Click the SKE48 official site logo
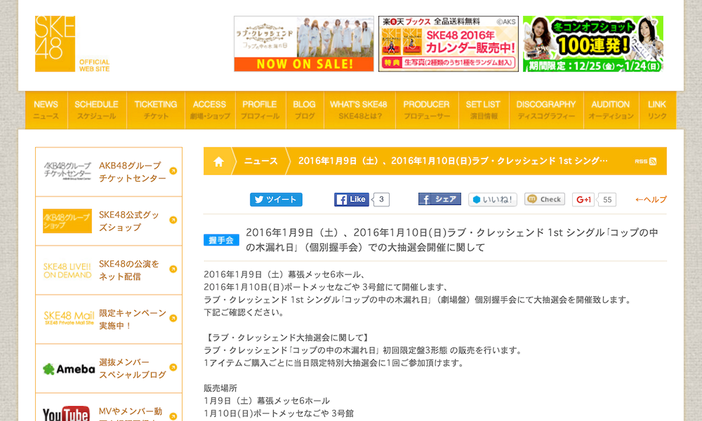Image resolution: width=702 pixels, height=421 pixels. (x=72, y=44)
